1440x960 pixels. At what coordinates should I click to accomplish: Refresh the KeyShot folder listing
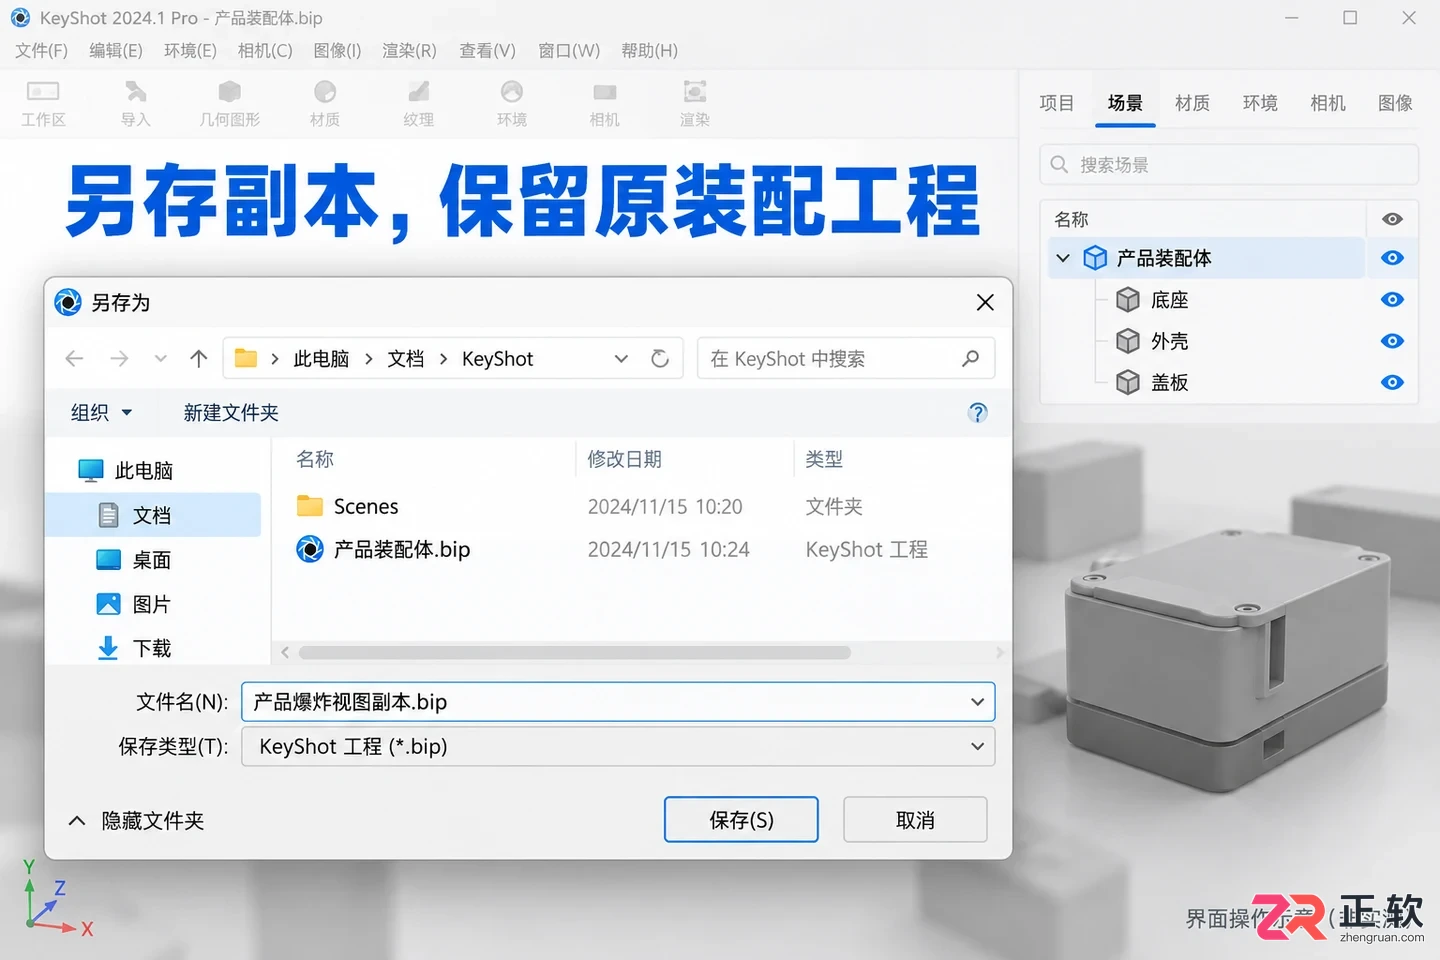[x=660, y=358]
